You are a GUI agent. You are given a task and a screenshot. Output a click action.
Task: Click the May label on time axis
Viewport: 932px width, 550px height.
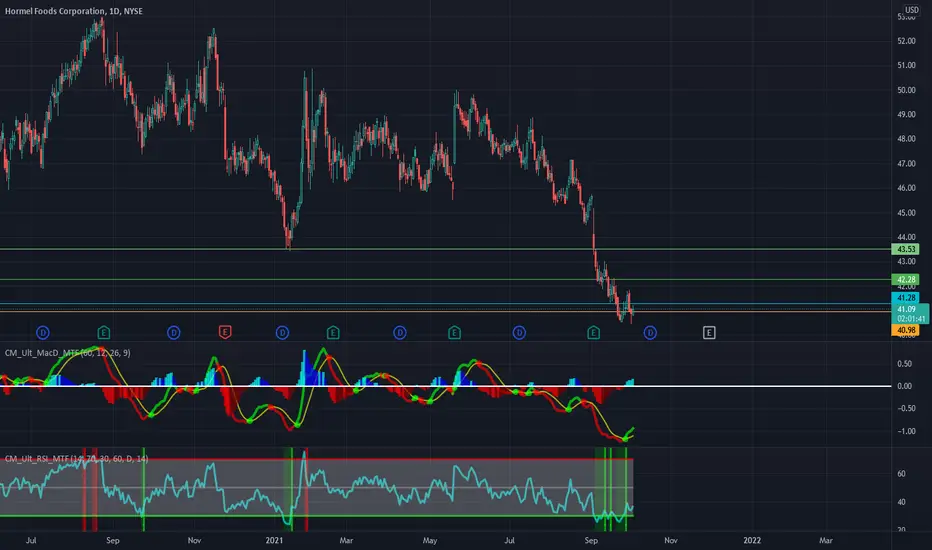tap(430, 540)
